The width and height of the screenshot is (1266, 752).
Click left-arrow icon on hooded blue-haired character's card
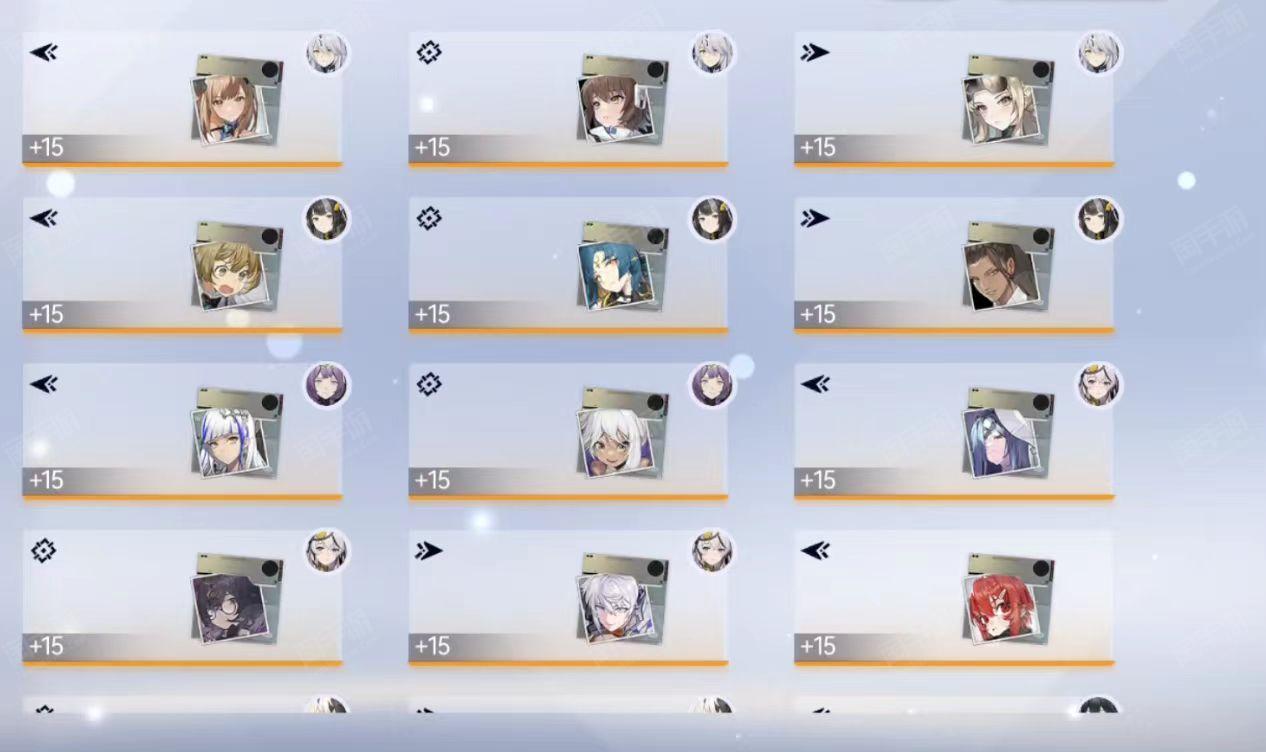tap(815, 384)
